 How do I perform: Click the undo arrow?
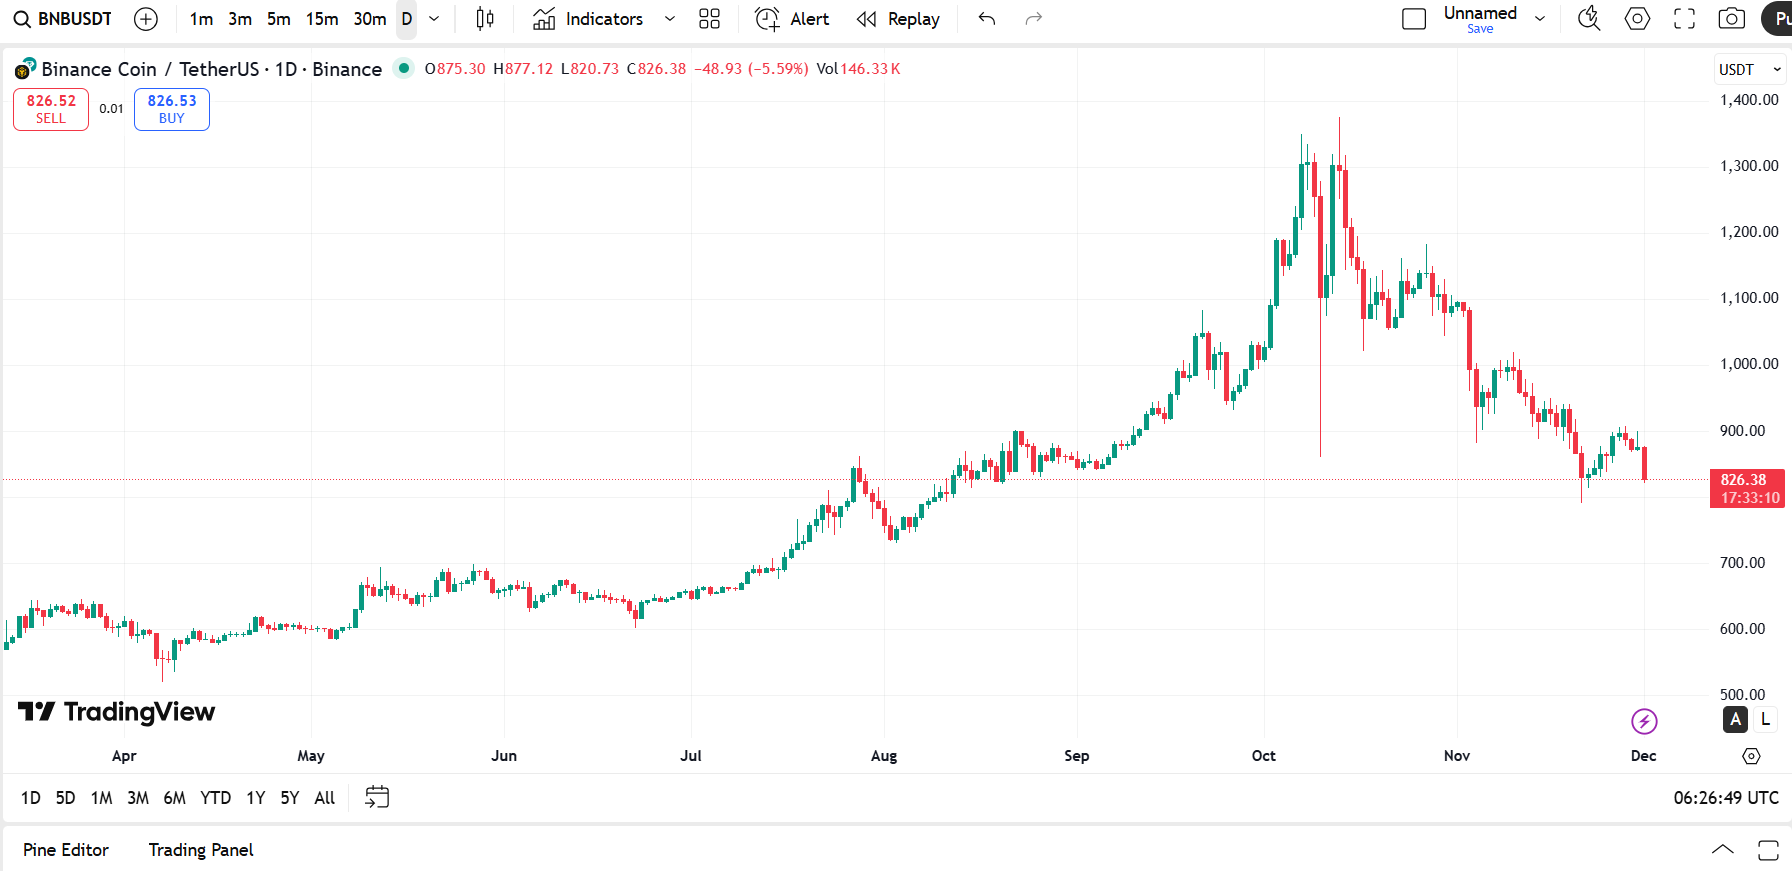986,18
